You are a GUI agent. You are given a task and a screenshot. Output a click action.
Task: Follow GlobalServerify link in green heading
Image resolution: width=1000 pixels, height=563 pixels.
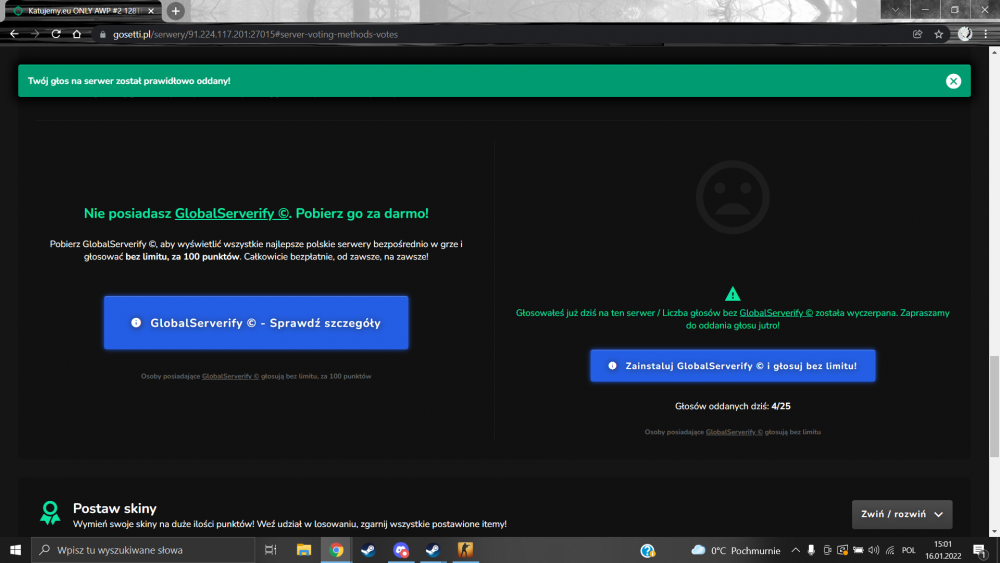coord(232,214)
